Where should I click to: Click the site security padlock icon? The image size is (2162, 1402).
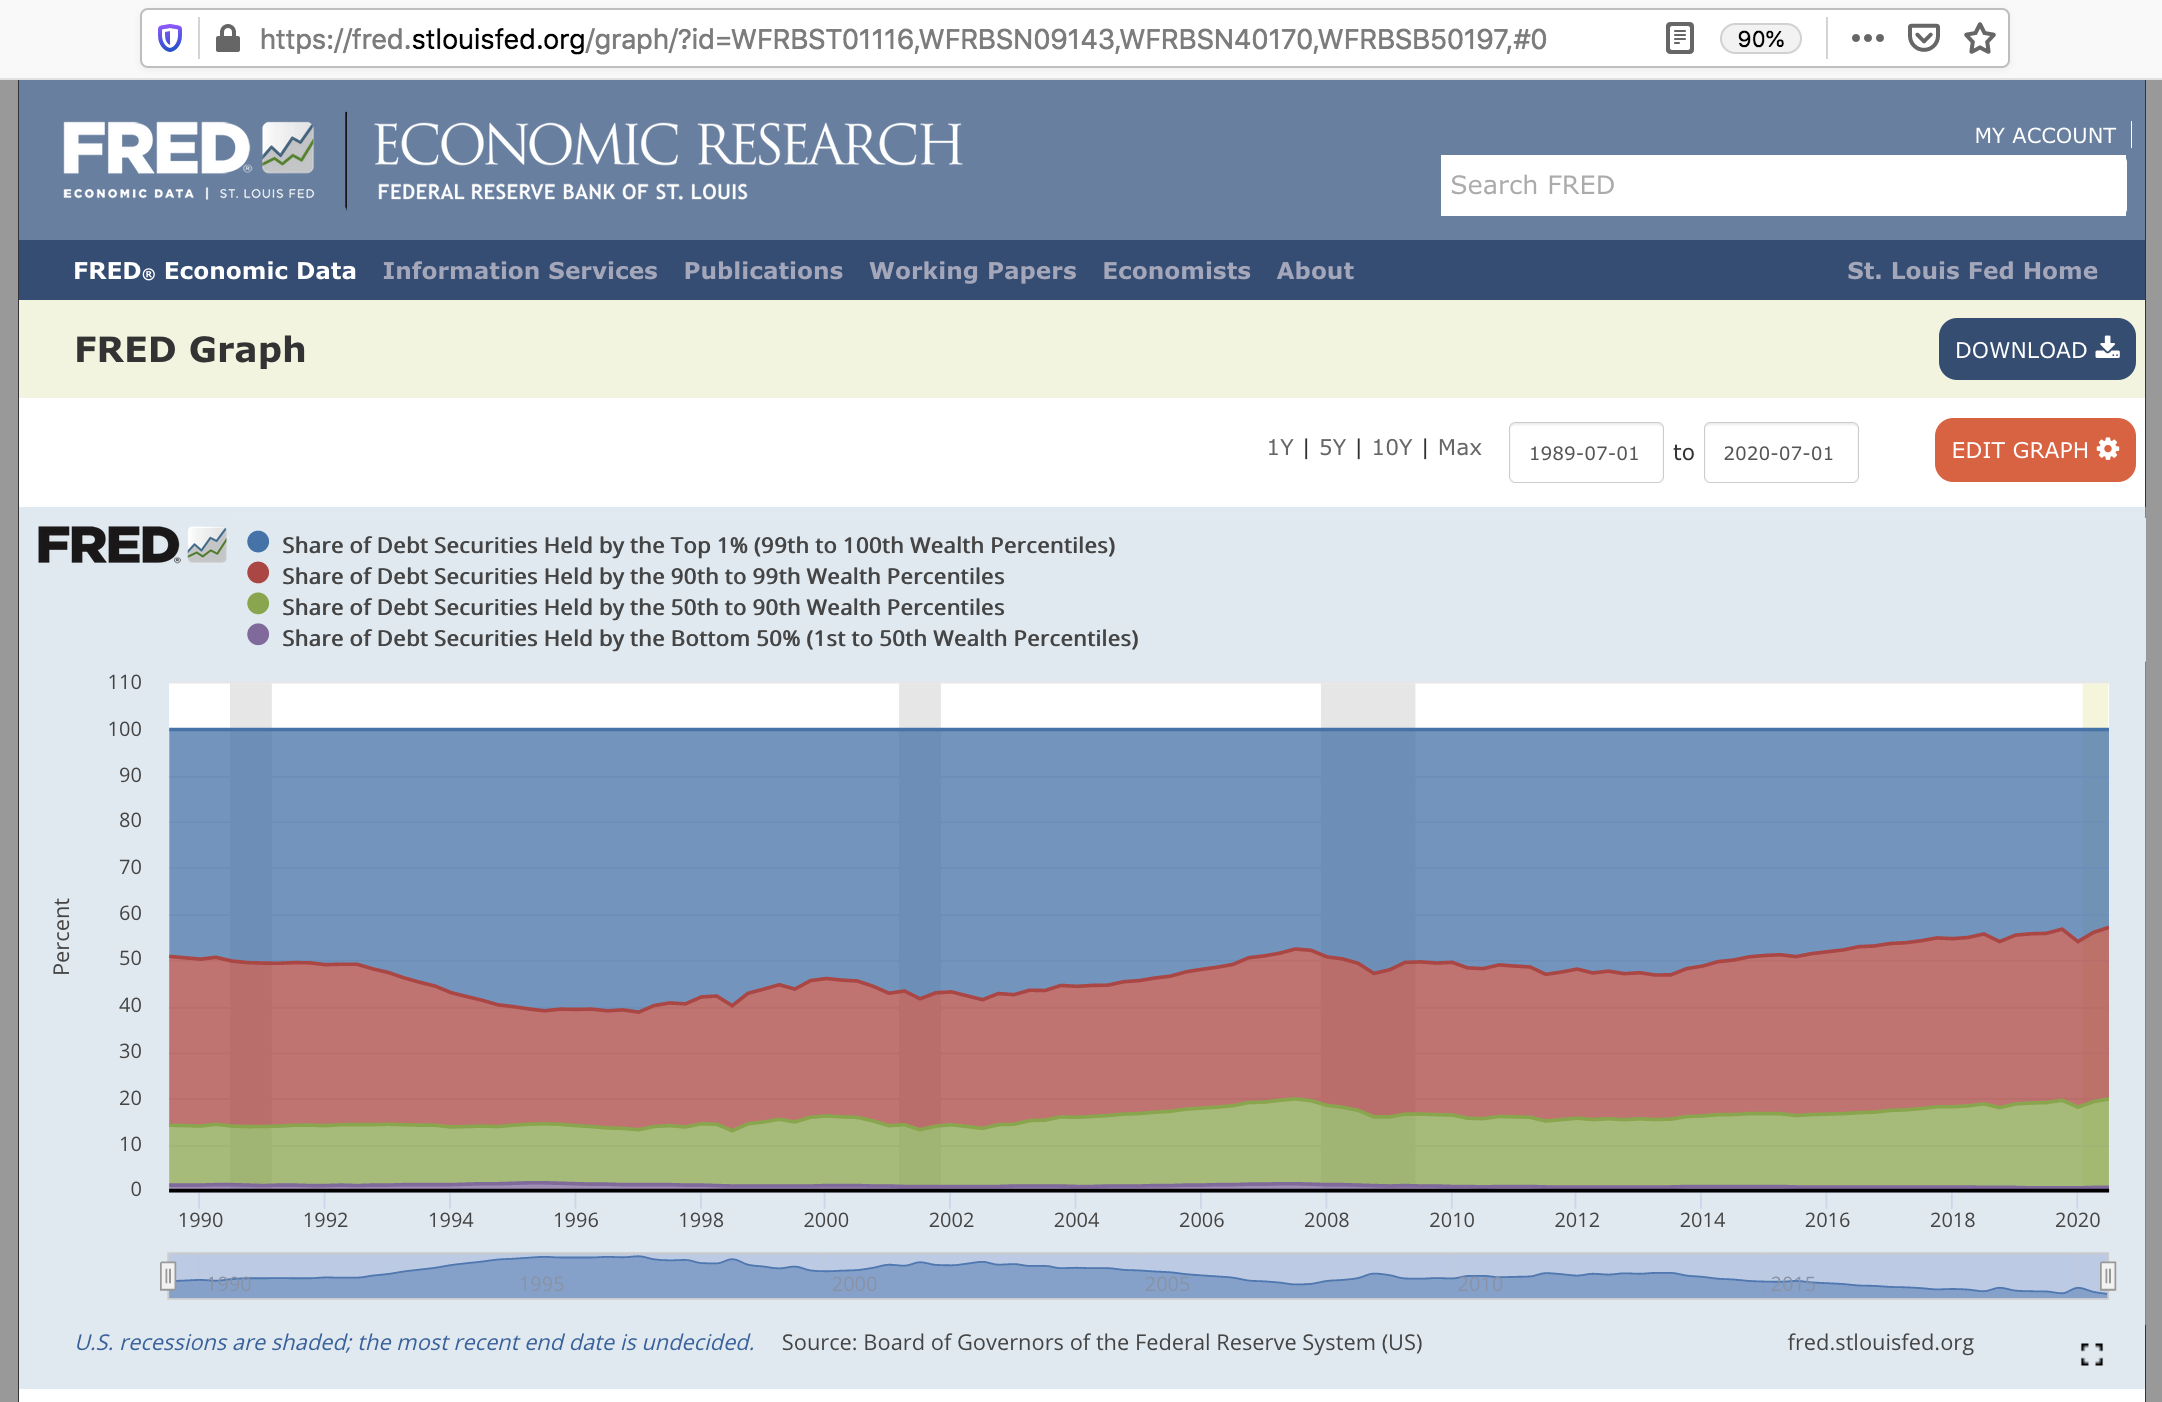pos(228,39)
